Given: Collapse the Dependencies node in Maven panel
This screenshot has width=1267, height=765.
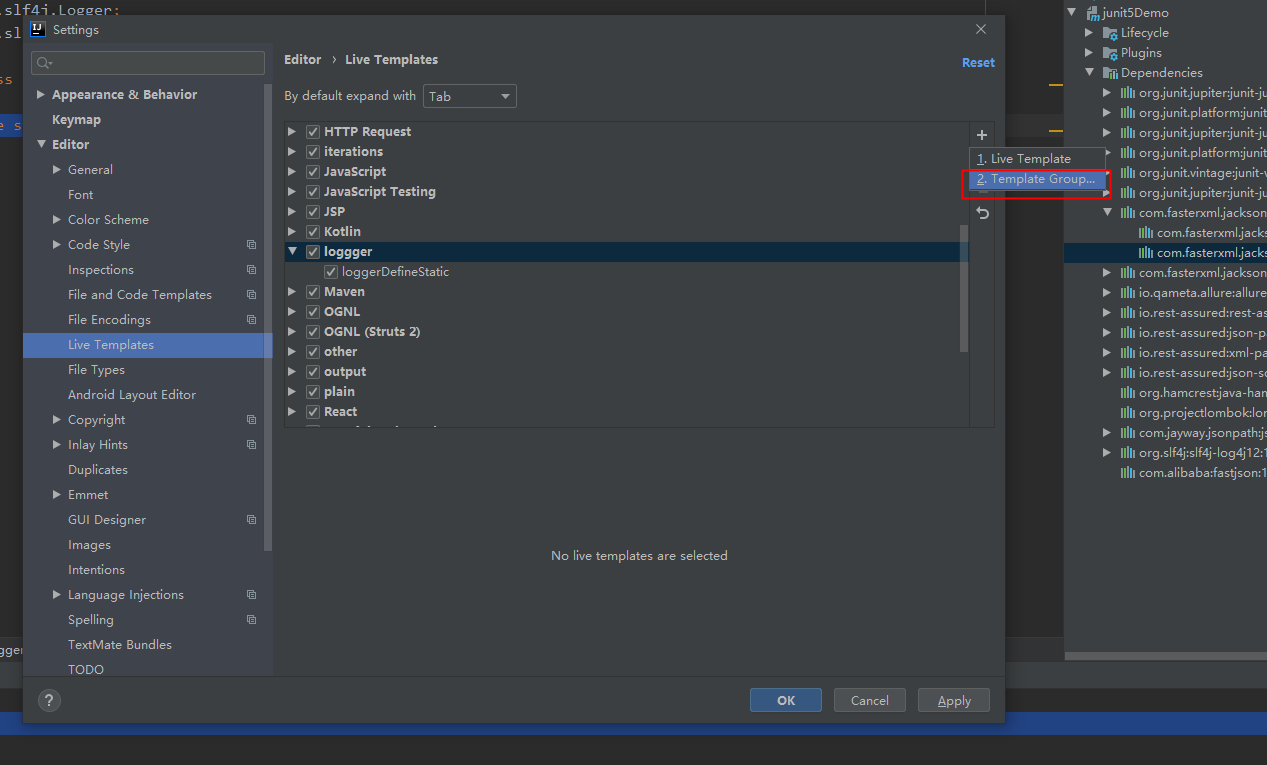Looking at the screenshot, I should click(1091, 73).
